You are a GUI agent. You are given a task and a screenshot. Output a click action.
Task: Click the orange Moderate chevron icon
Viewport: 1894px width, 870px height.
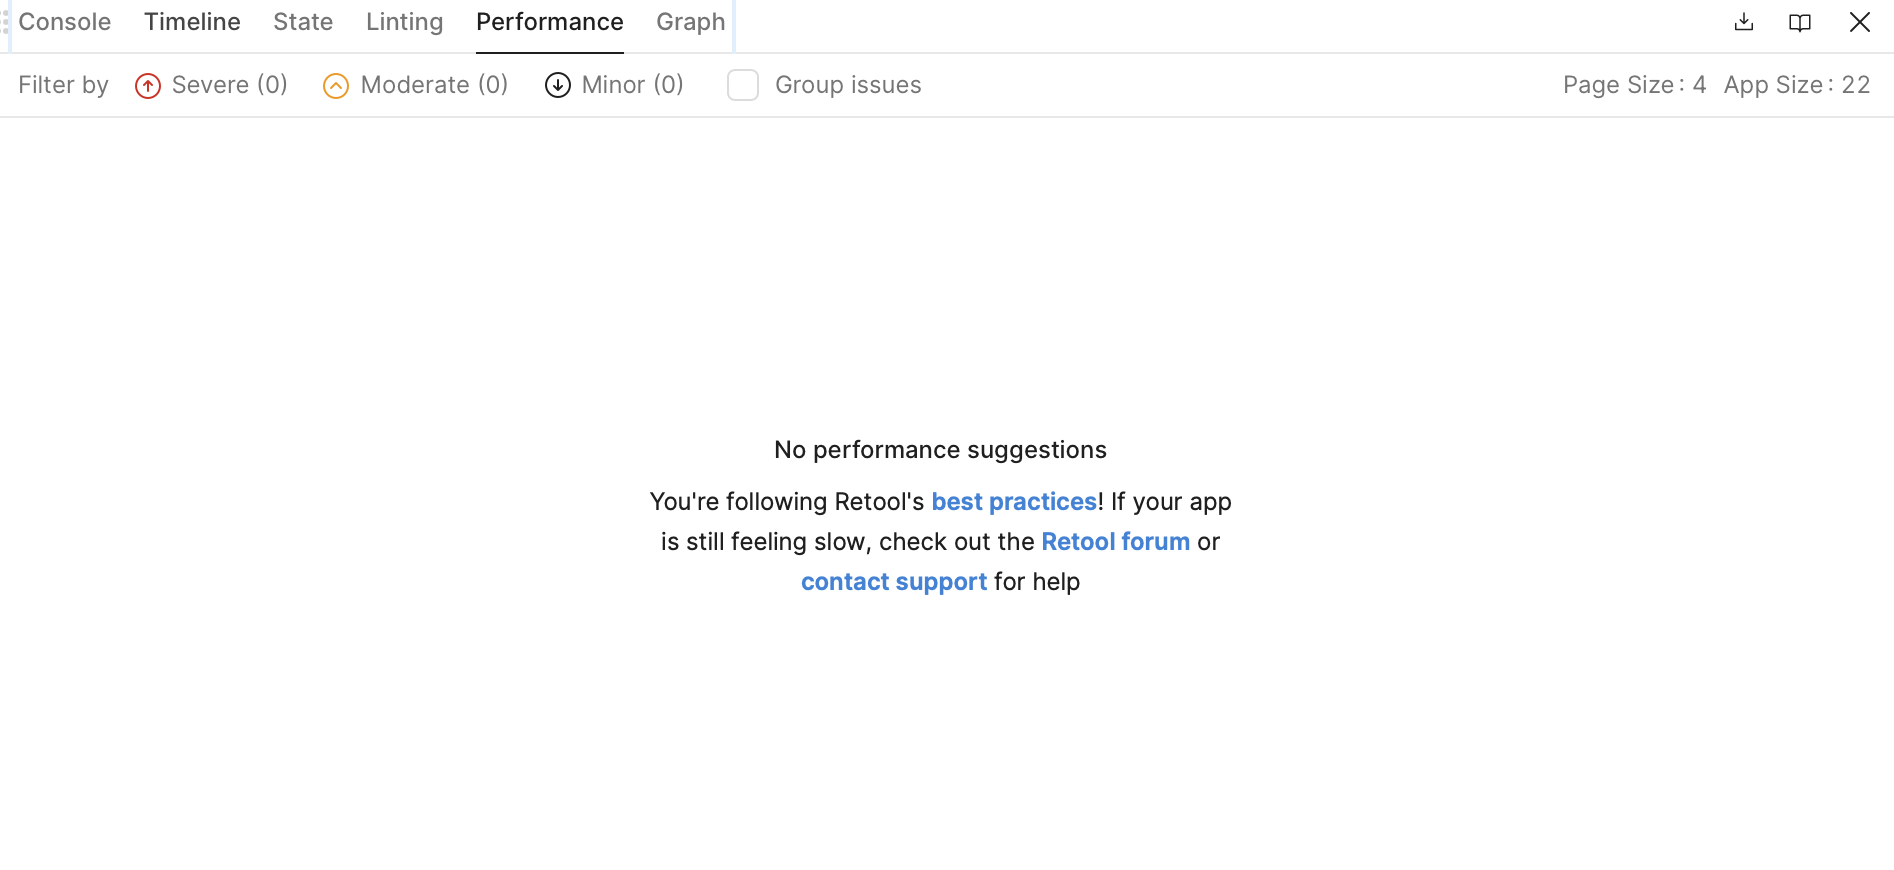[x=336, y=86]
